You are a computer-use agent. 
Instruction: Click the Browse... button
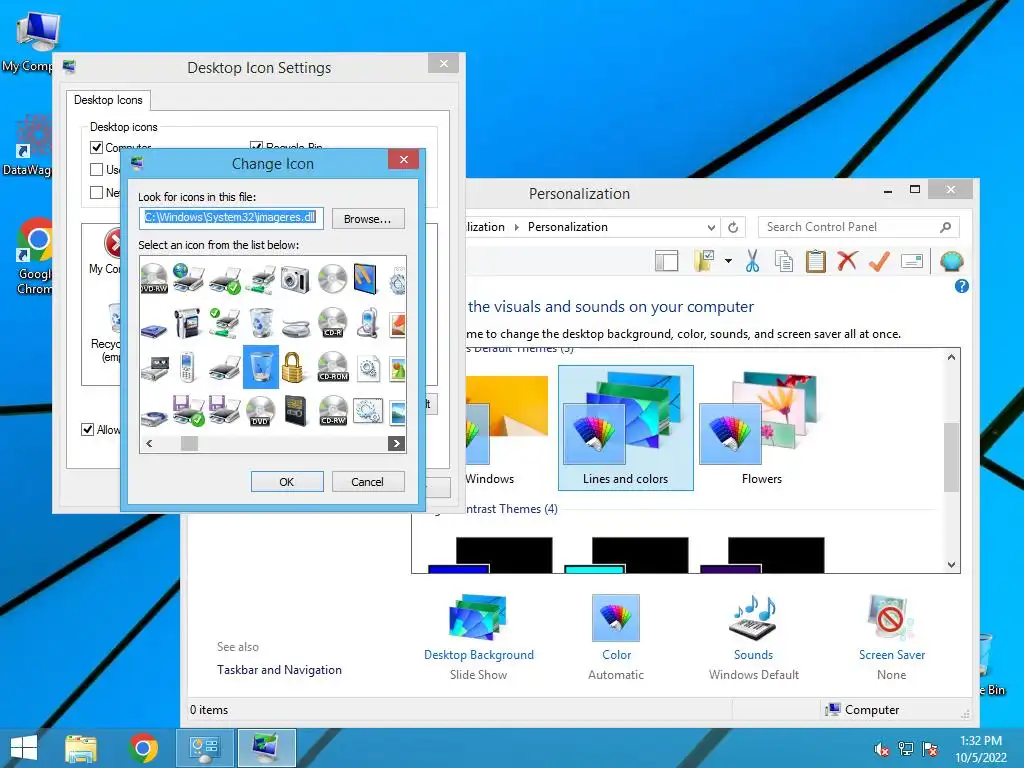(368, 219)
